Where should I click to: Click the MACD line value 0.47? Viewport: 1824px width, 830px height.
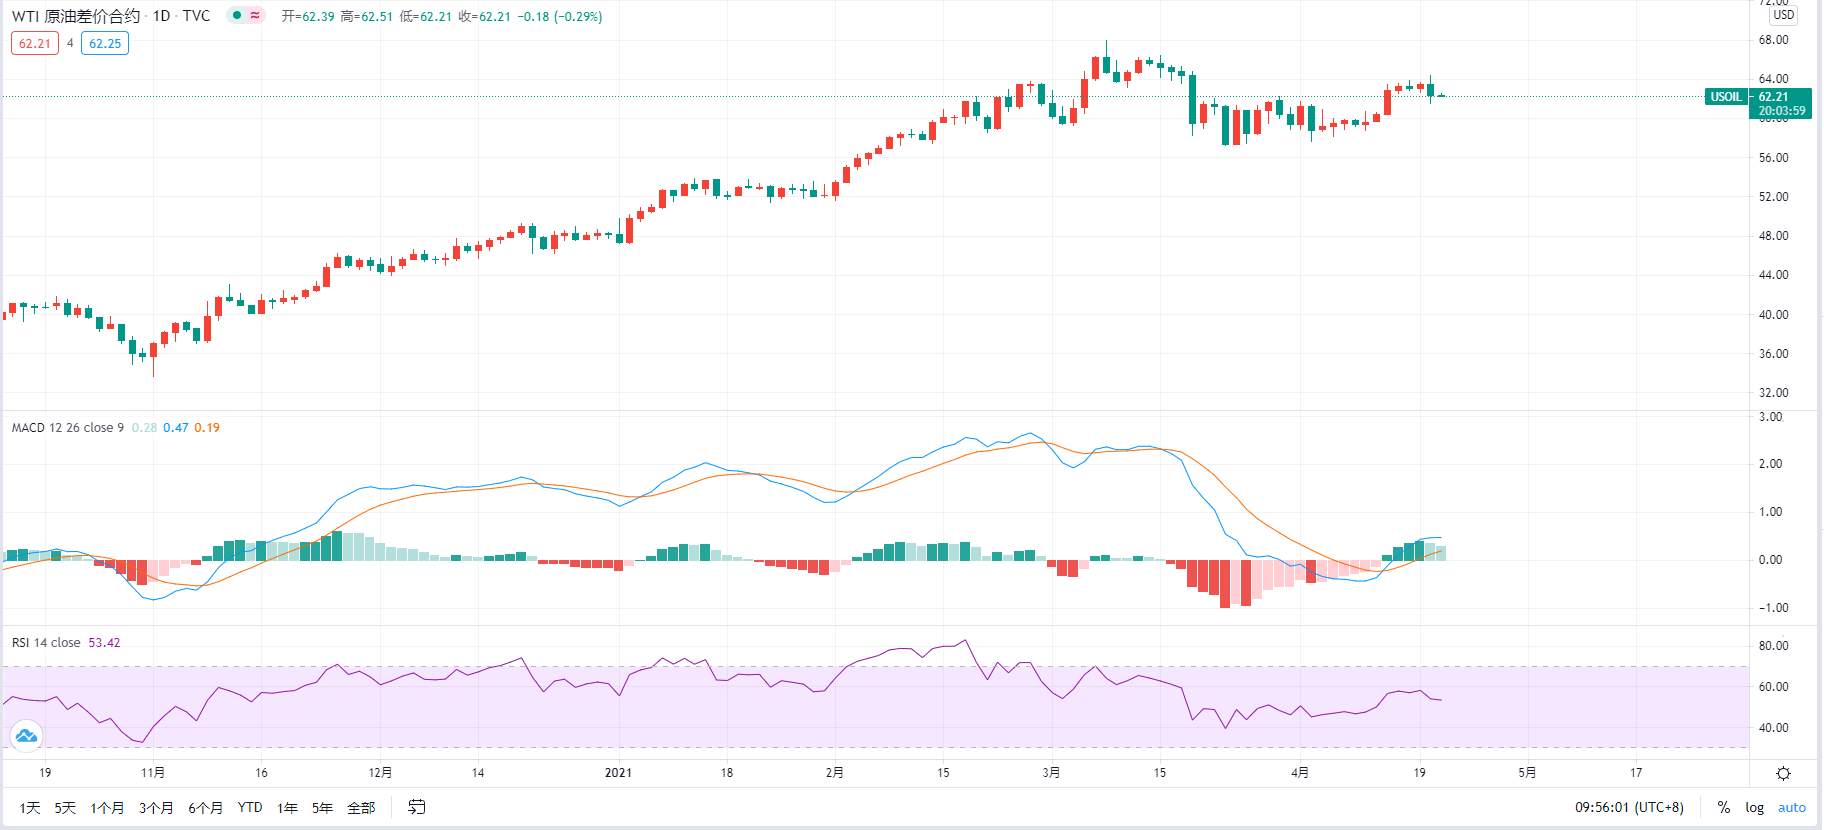click(x=176, y=427)
